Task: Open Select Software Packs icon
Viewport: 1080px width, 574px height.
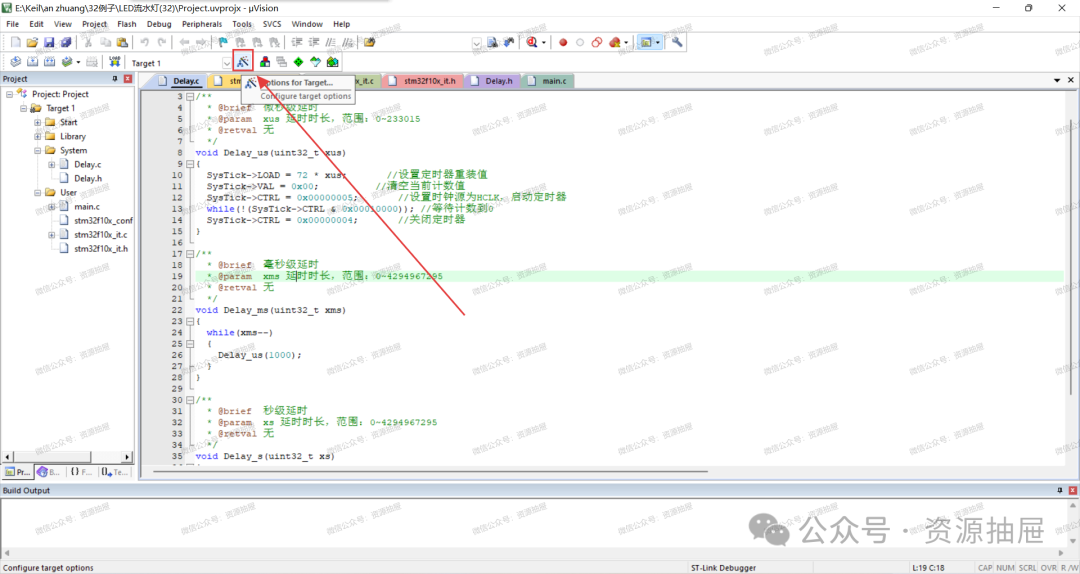Action: (315, 62)
